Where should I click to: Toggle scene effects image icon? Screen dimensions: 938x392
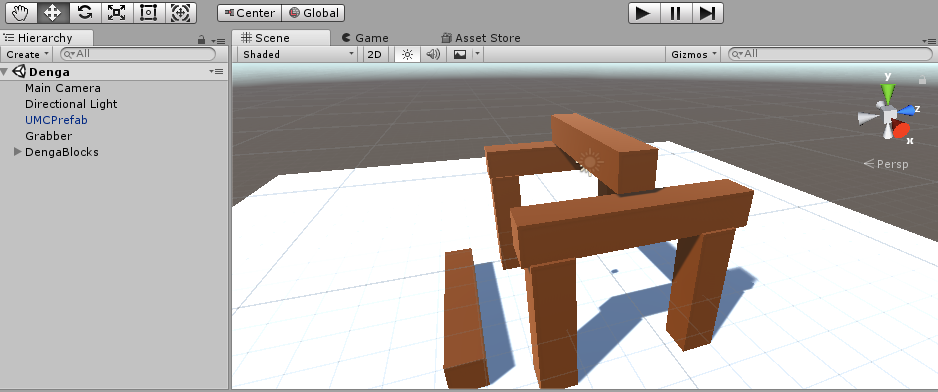point(460,54)
